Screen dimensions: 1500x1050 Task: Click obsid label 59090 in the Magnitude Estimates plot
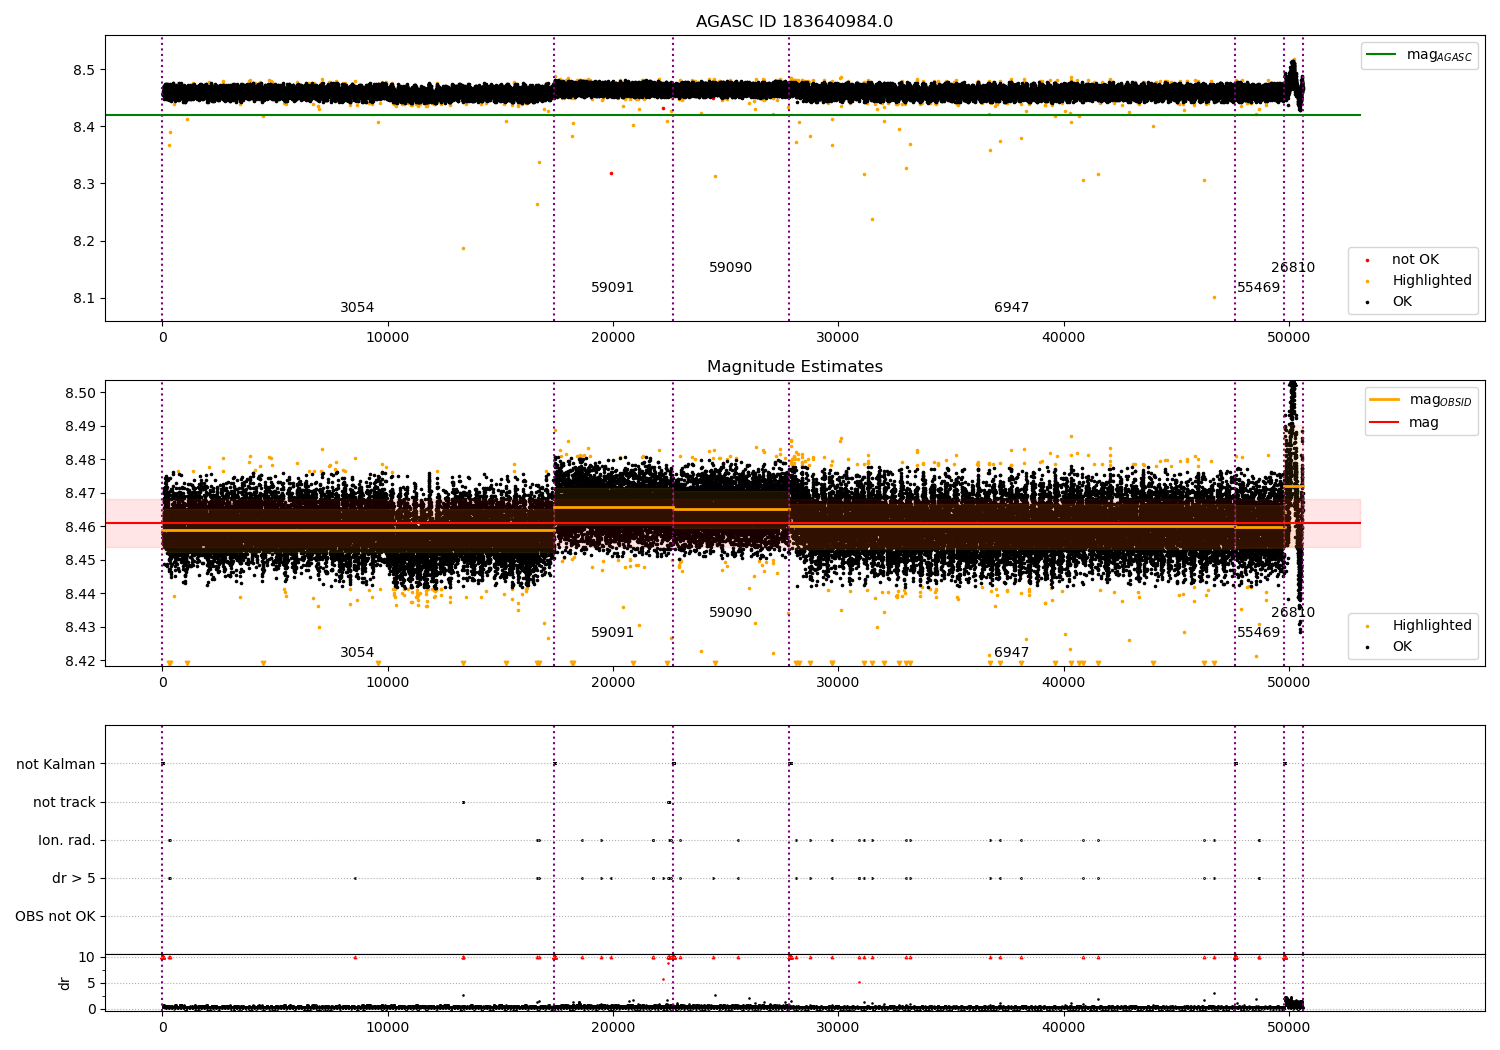730,613
